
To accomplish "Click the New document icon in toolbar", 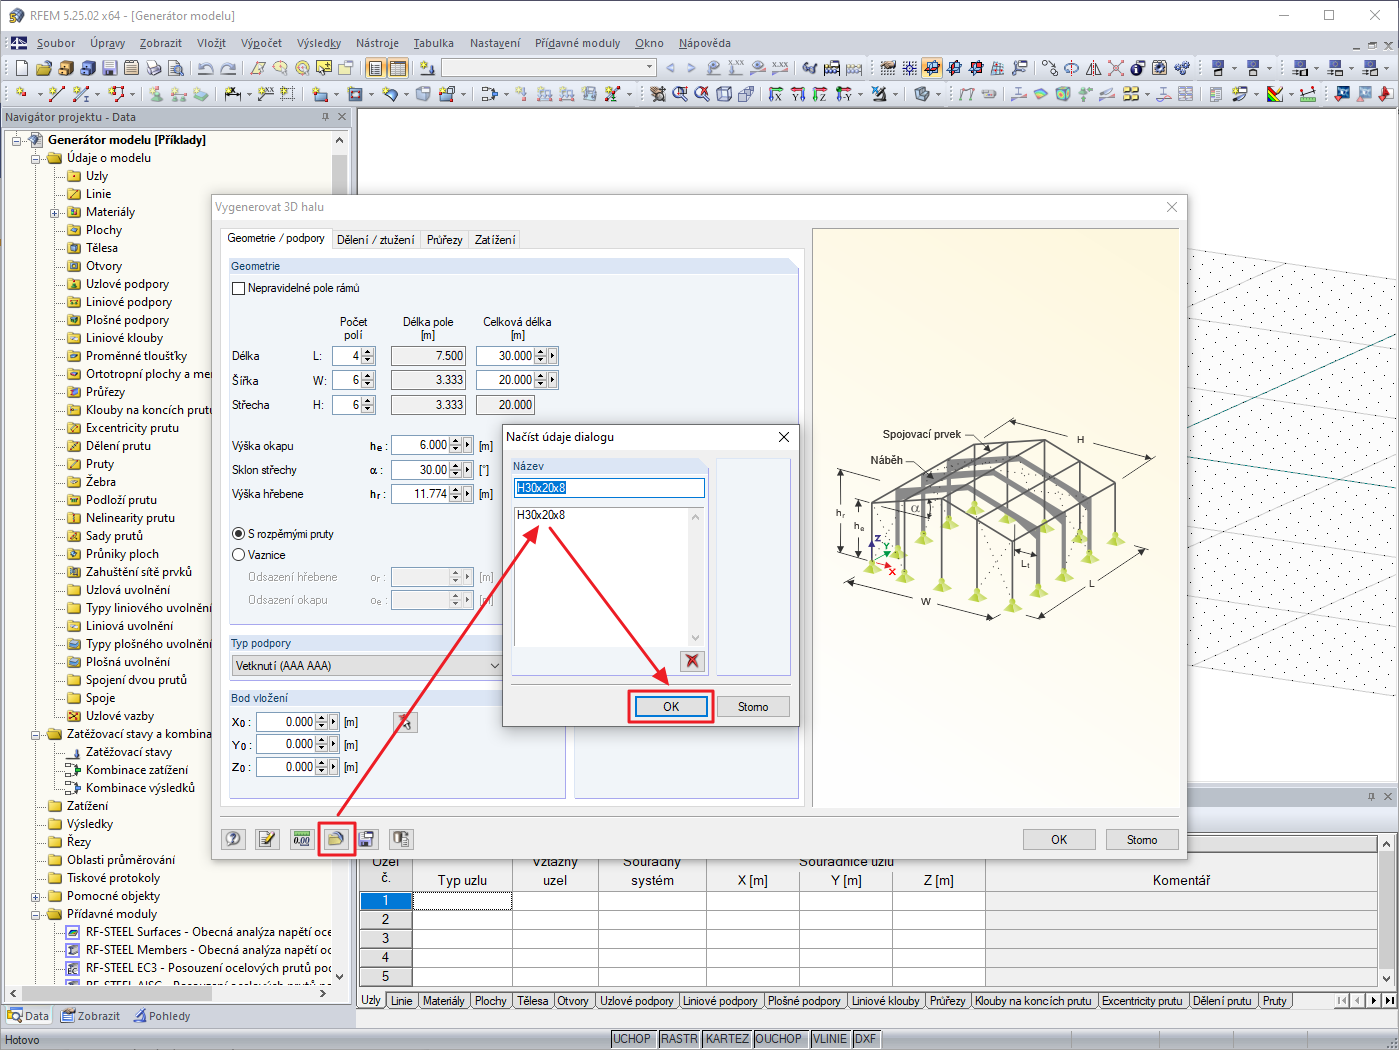I will pyautogui.click(x=21, y=68).
